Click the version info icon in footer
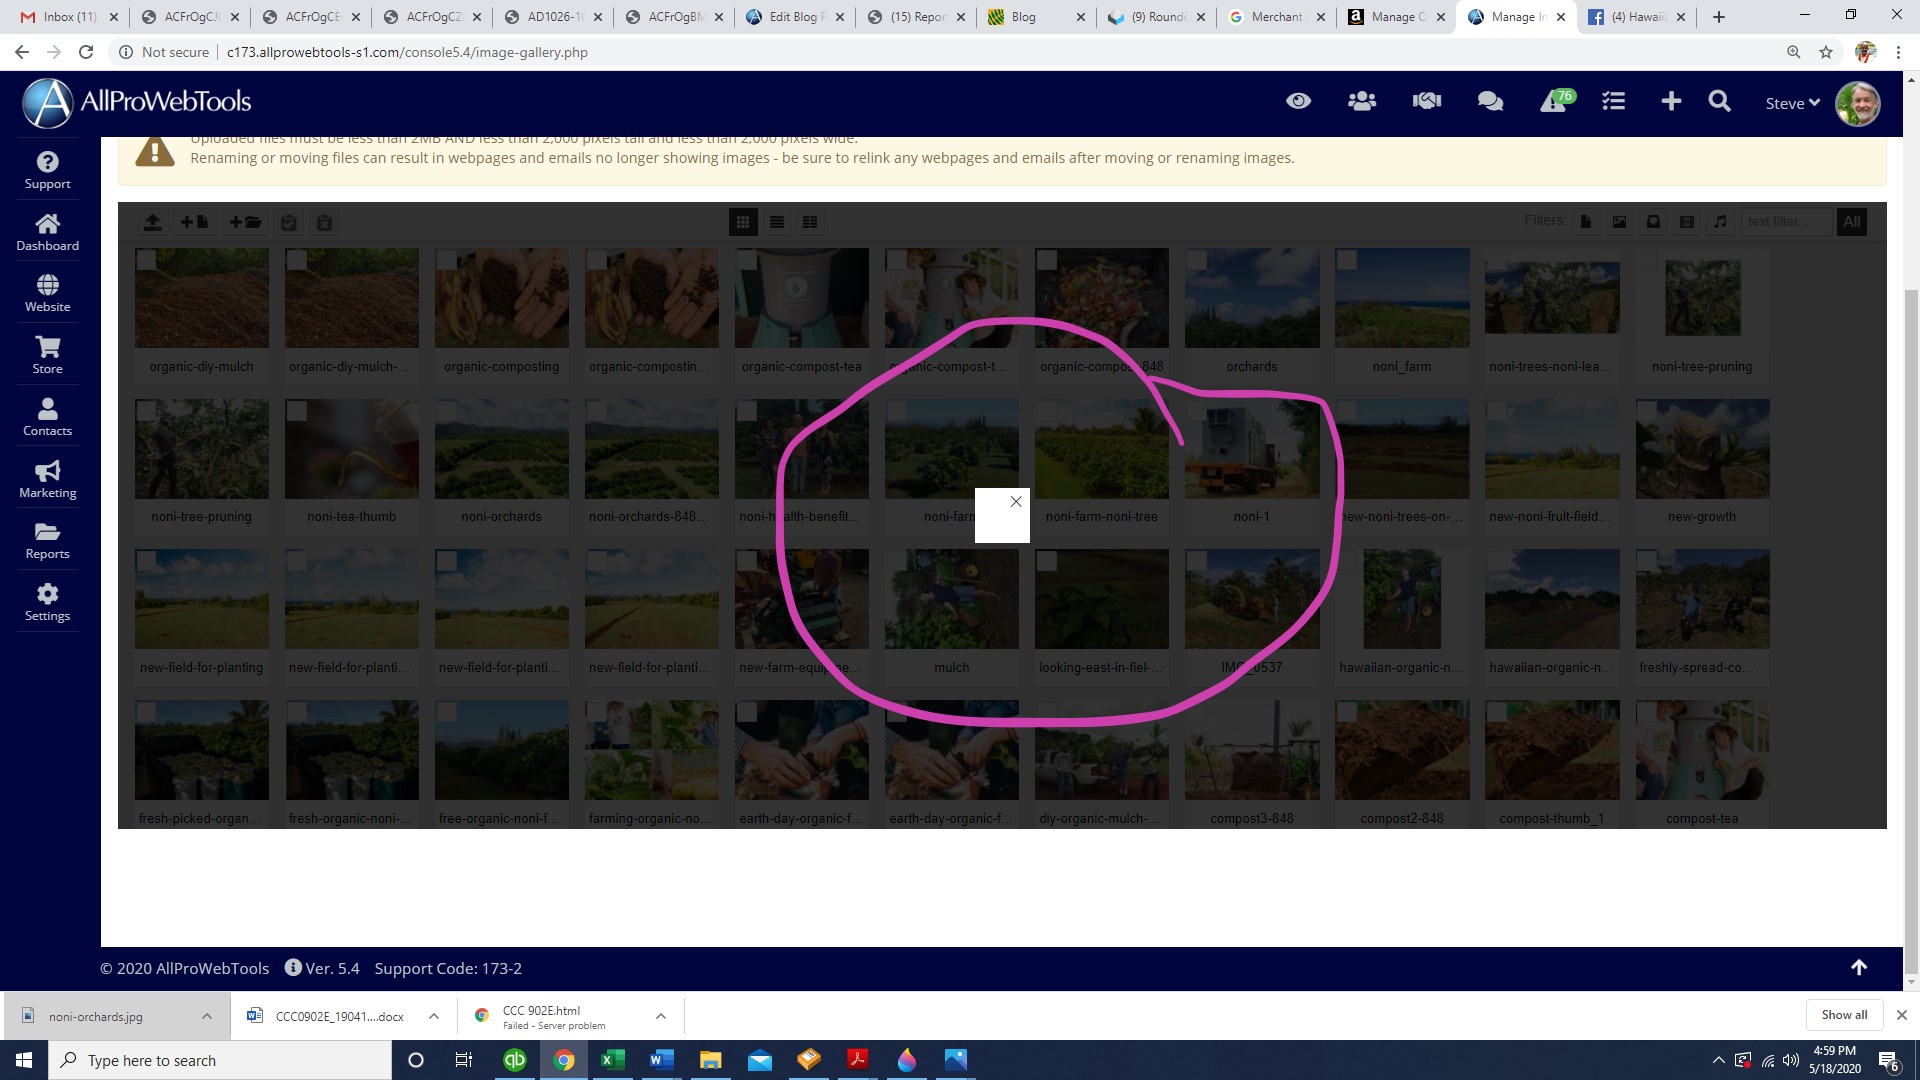The image size is (1920, 1080). pyautogui.click(x=293, y=967)
